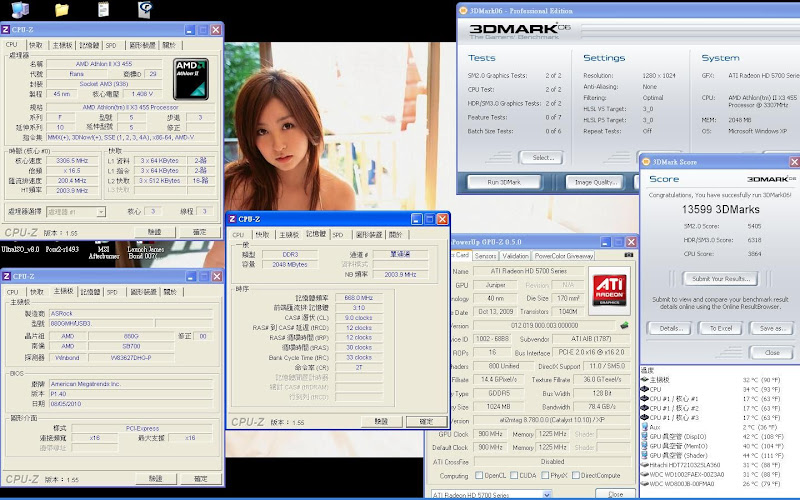Click the CPU #1 core #3 sensor icon
The image size is (800, 500).
pos(644,417)
